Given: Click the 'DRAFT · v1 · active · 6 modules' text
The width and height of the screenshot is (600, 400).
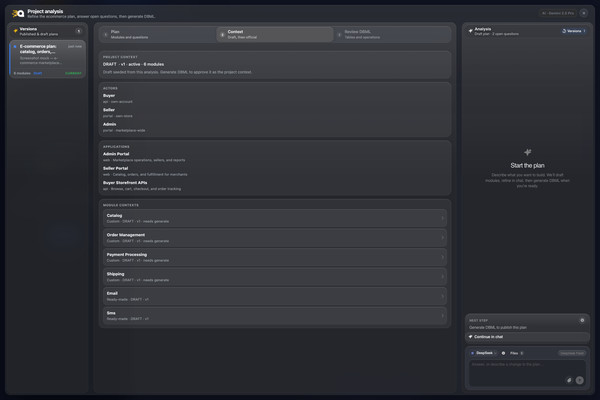Looking at the screenshot, I should [133, 64].
